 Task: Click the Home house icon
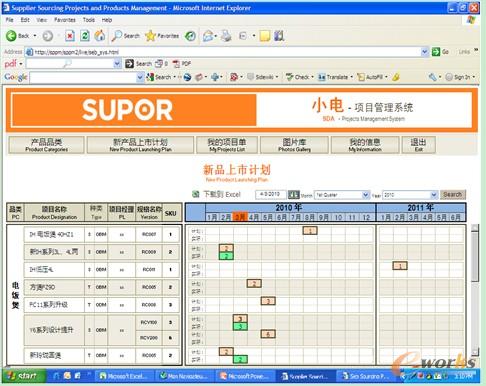(x=100, y=35)
